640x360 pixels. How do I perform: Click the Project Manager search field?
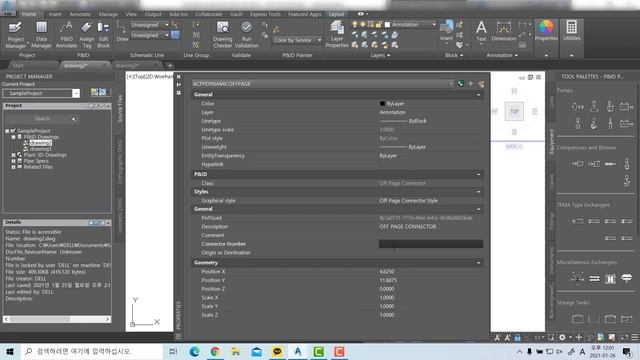coord(41,119)
